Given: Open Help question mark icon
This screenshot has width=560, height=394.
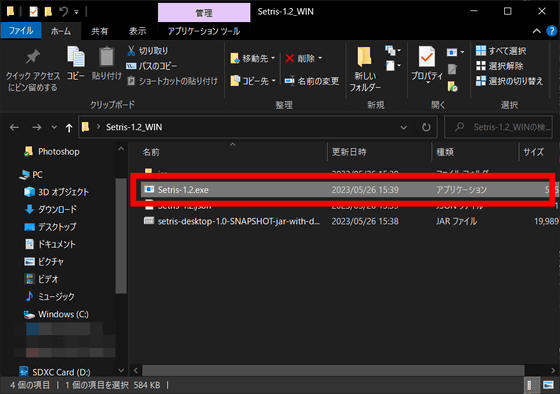Looking at the screenshot, I should pos(552,31).
